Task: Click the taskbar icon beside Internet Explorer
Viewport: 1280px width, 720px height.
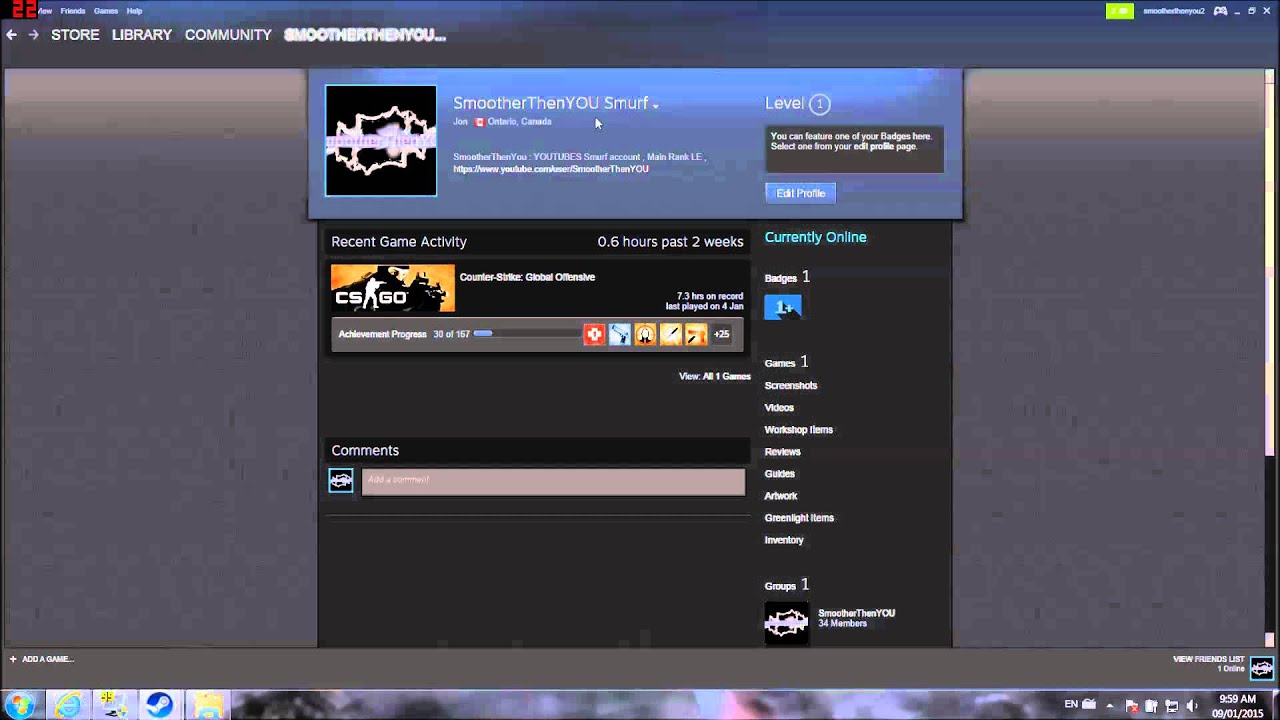Action: click(113, 705)
